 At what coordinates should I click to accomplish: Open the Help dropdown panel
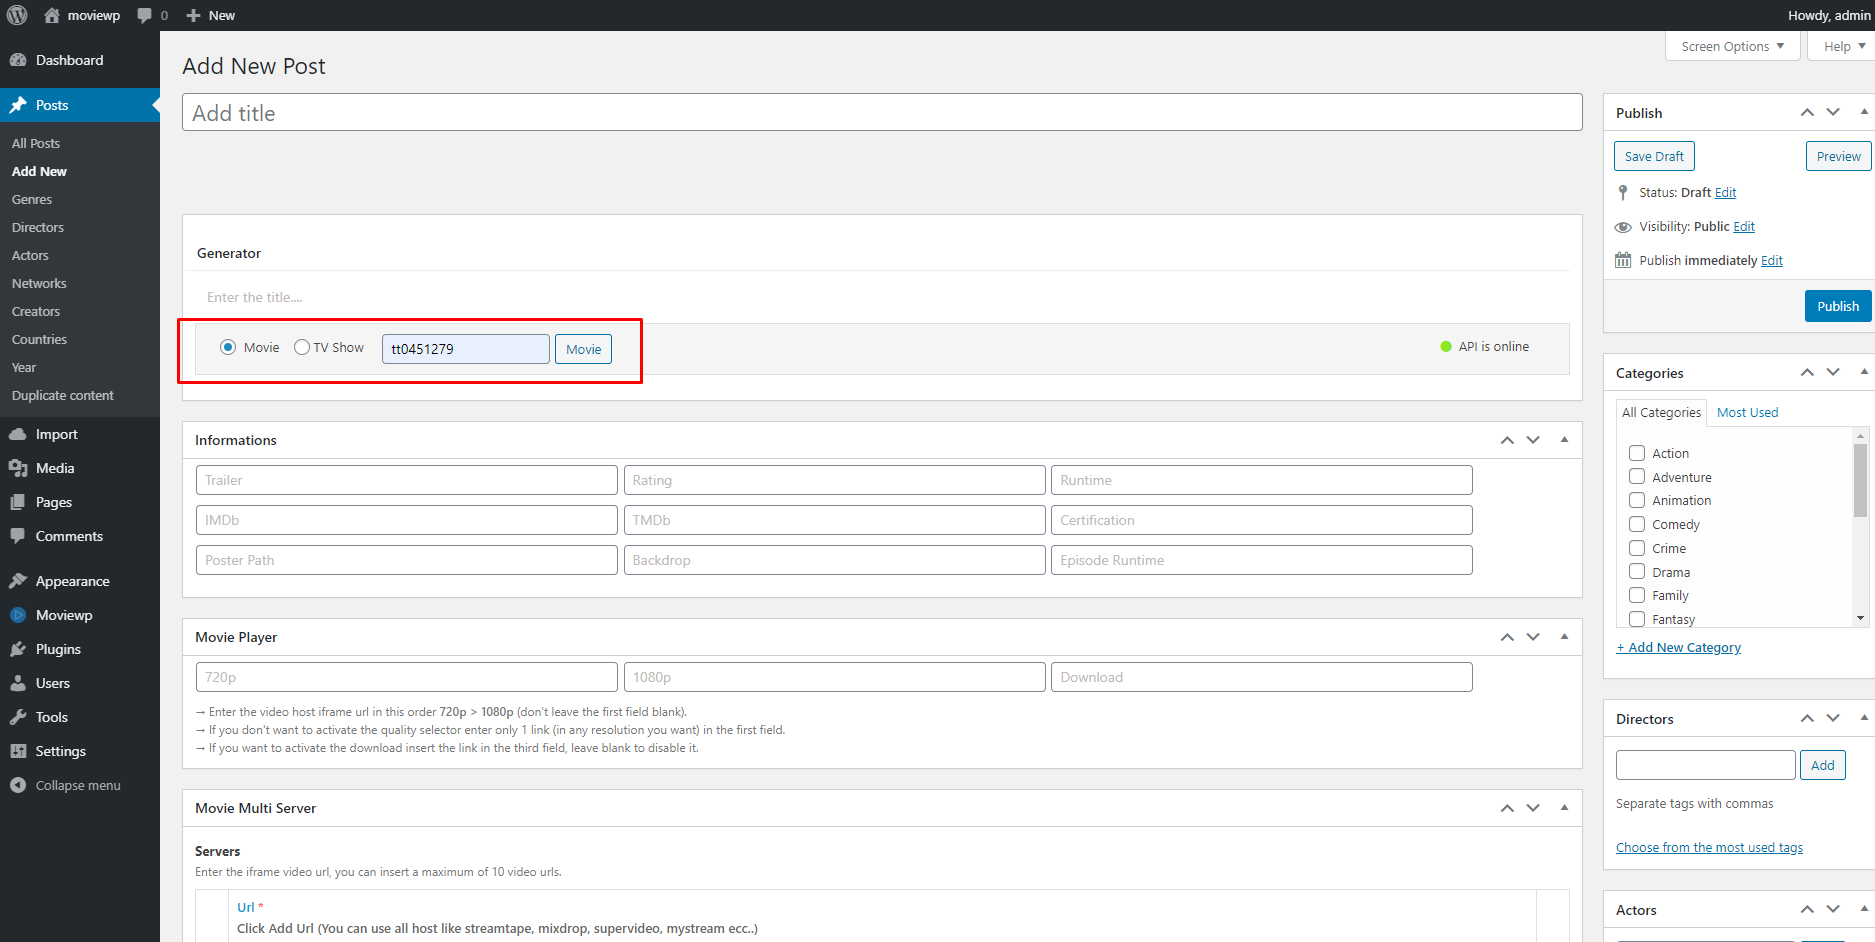click(1843, 46)
